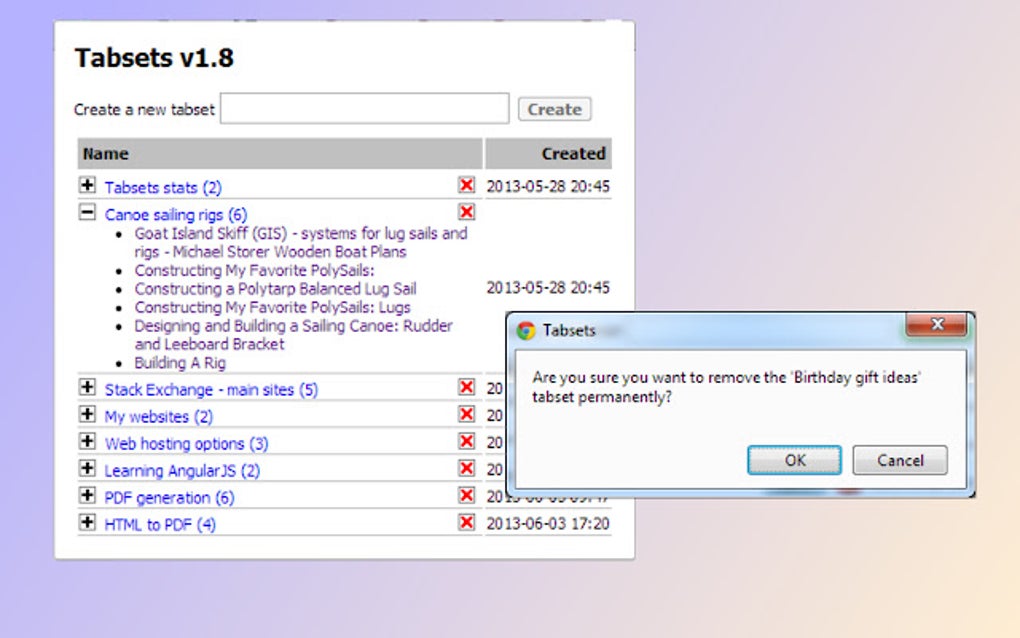Expand the Tabsets stats tabset
The image size is (1020, 638).
click(x=87, y=185)
